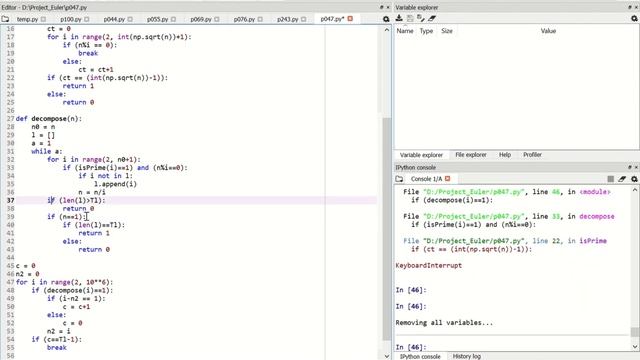Switch to the temp.py tab

[27, 19]
